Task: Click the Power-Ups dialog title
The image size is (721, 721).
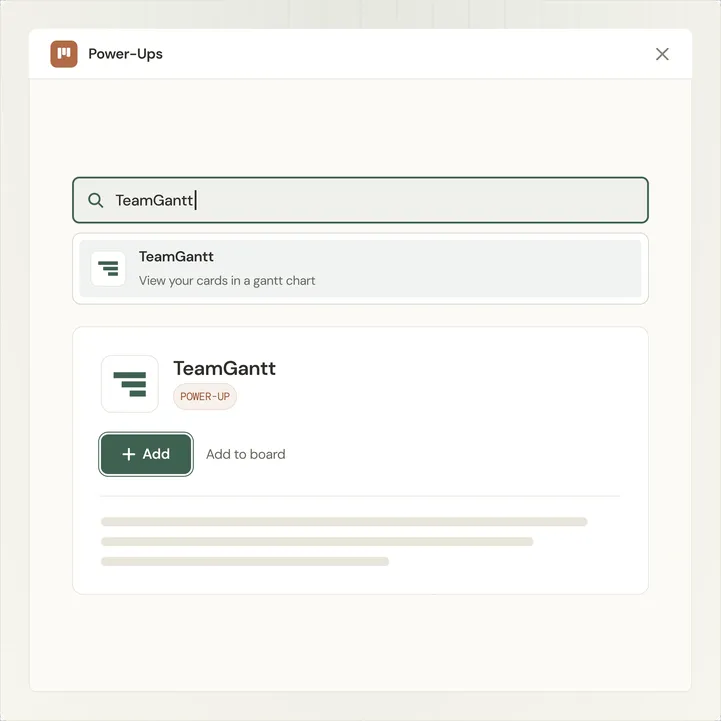Action: click(126, 54)
